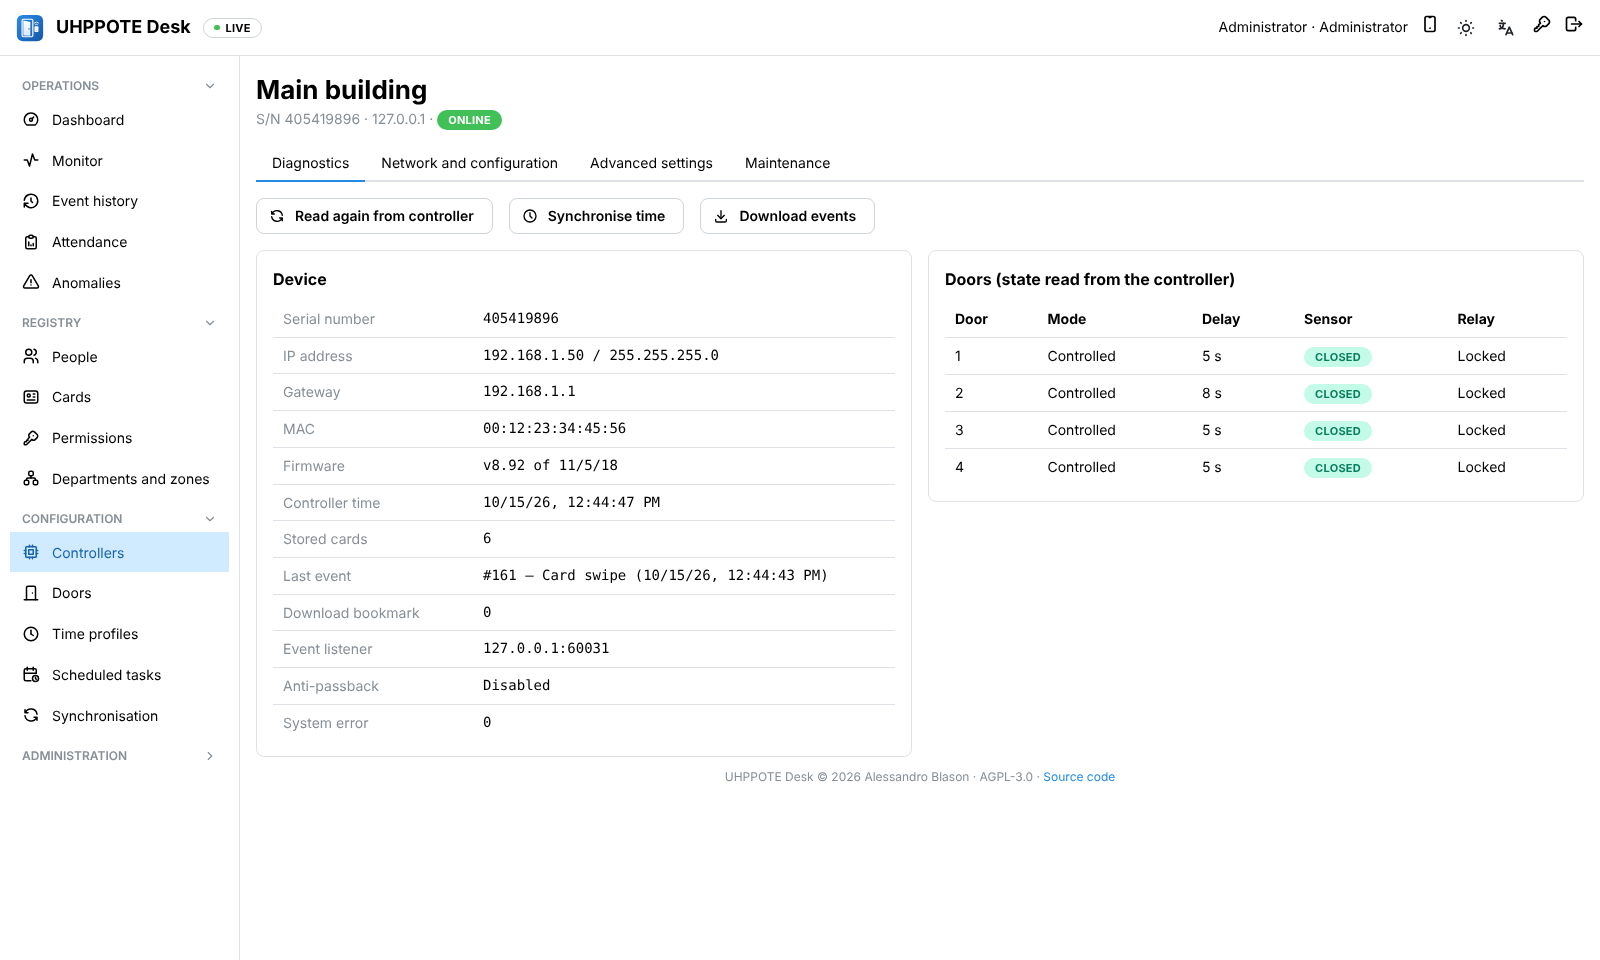The height and width of the screenshot is (960, 1600).
Task: Open Time profiles page
Action: tap(119, 634)
